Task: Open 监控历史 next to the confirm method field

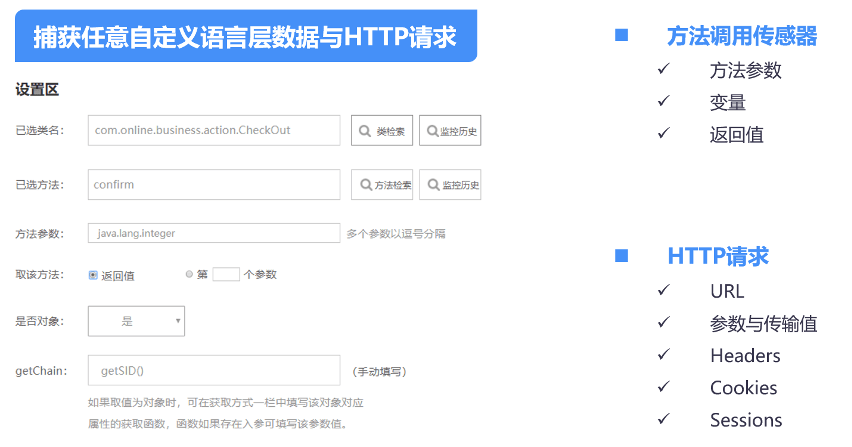Action: pyautogui.click(x=450, y=185)
